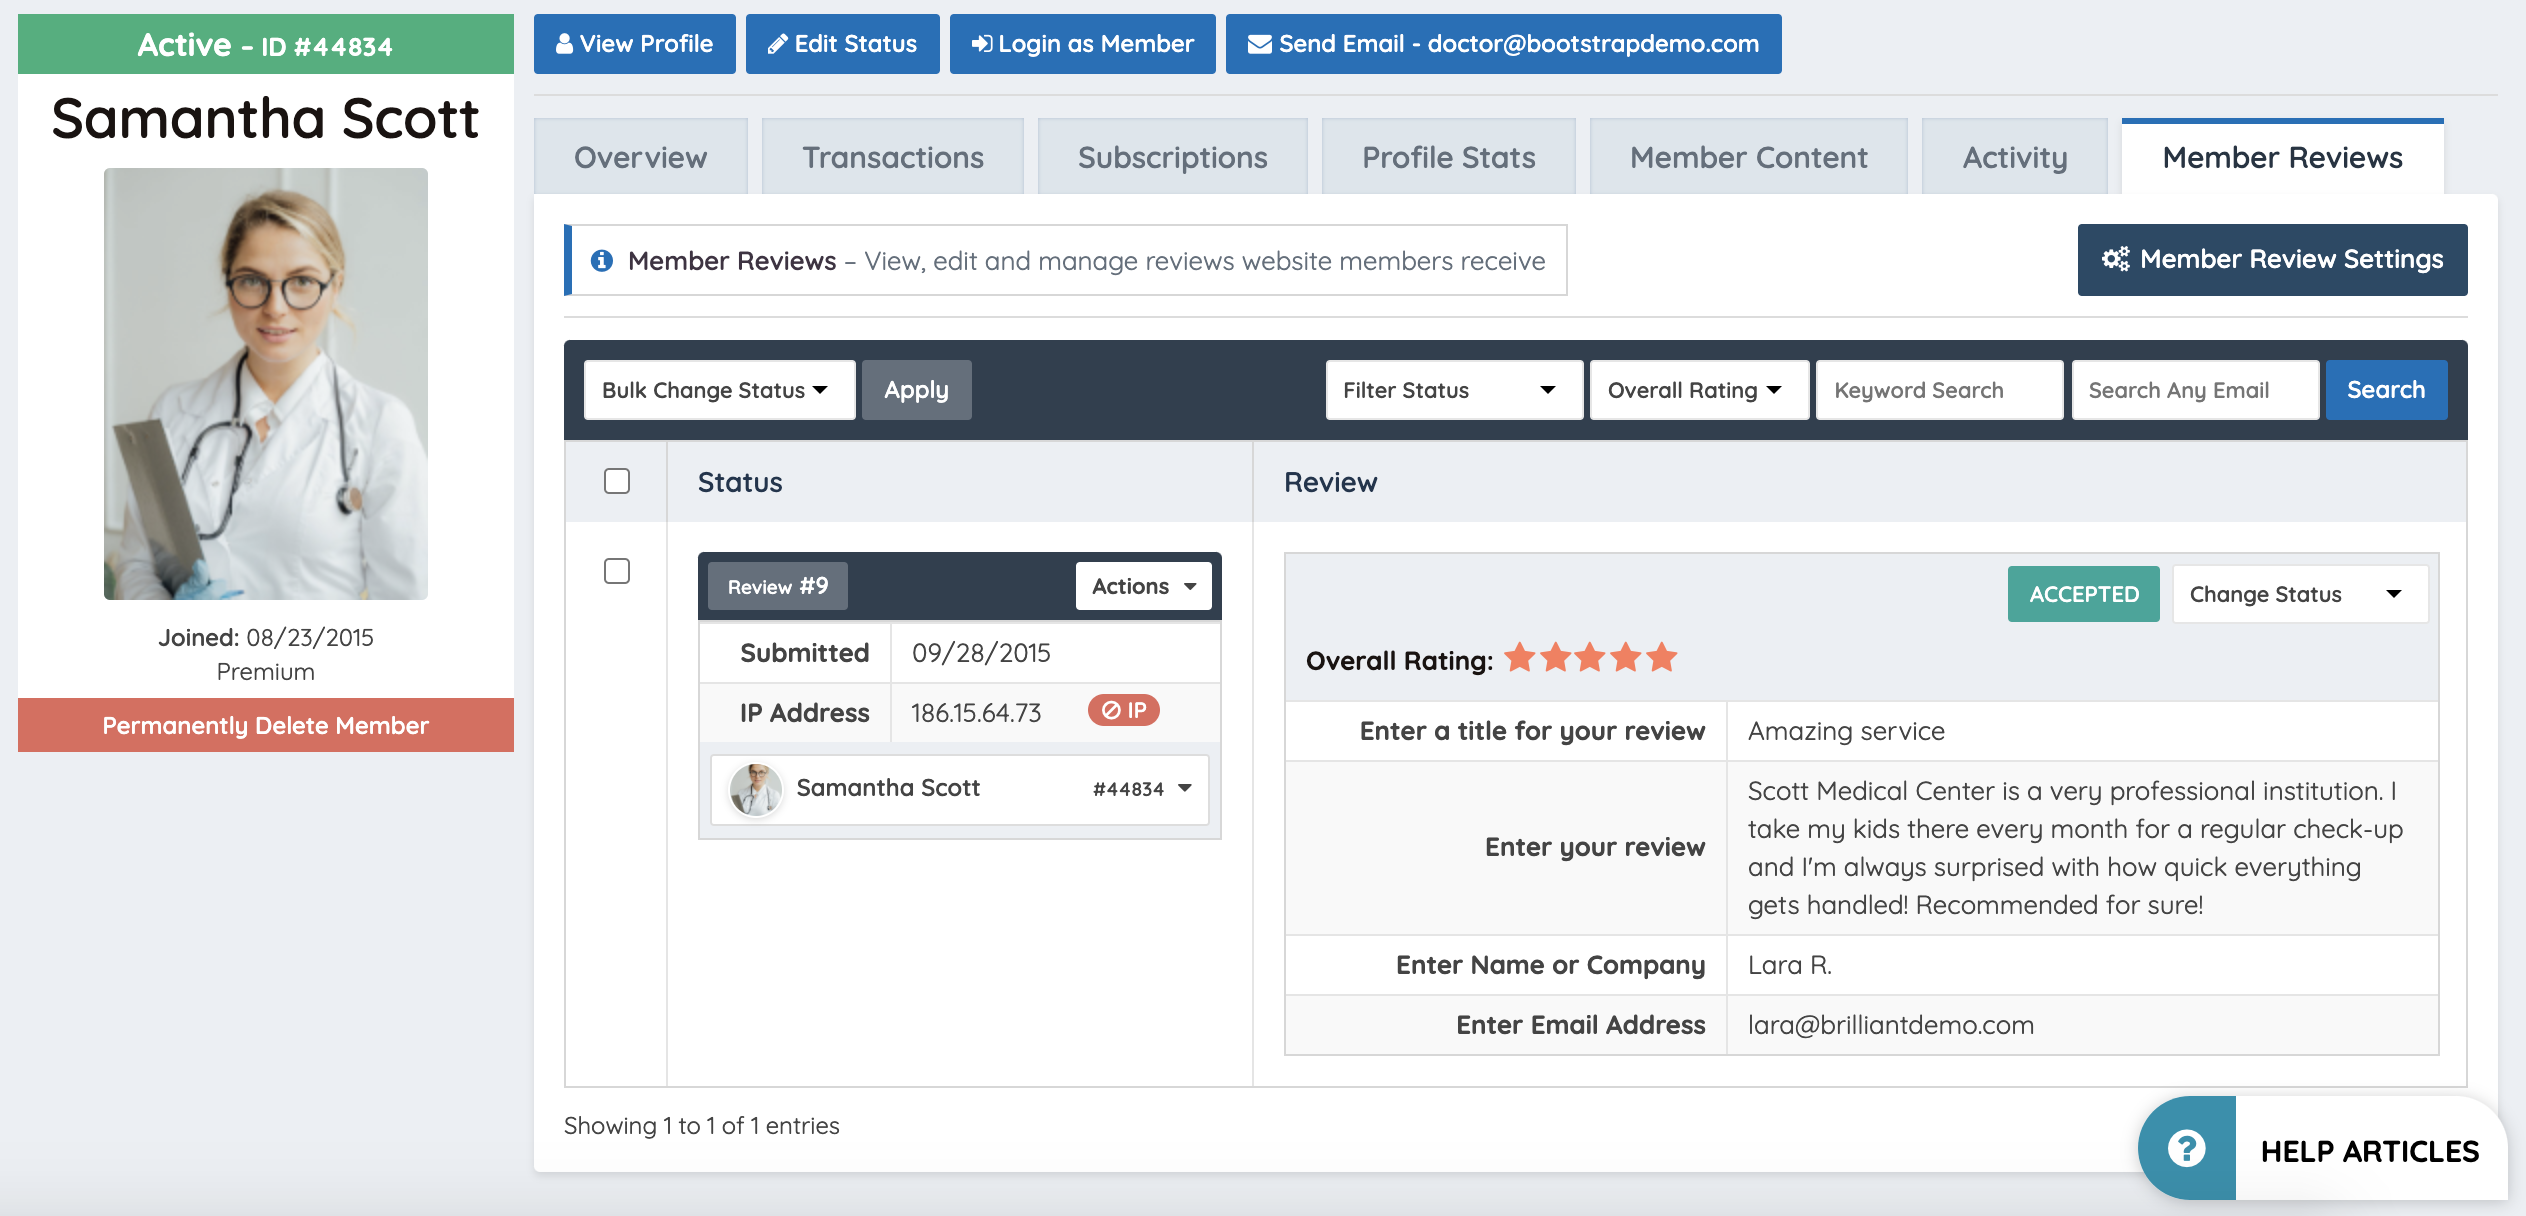Click the envelope icon on Send Email
This screenshot has width=2526, height=1216.
1259,44
